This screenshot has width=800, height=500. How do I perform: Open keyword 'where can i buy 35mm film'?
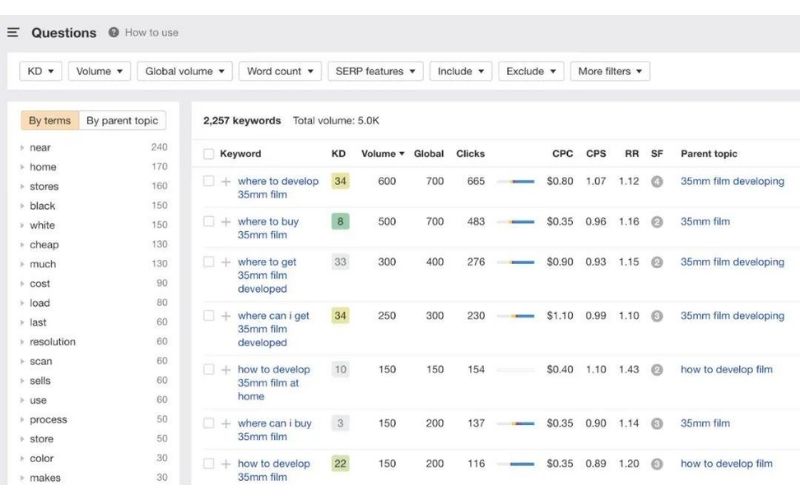click(x=274, y=430)
